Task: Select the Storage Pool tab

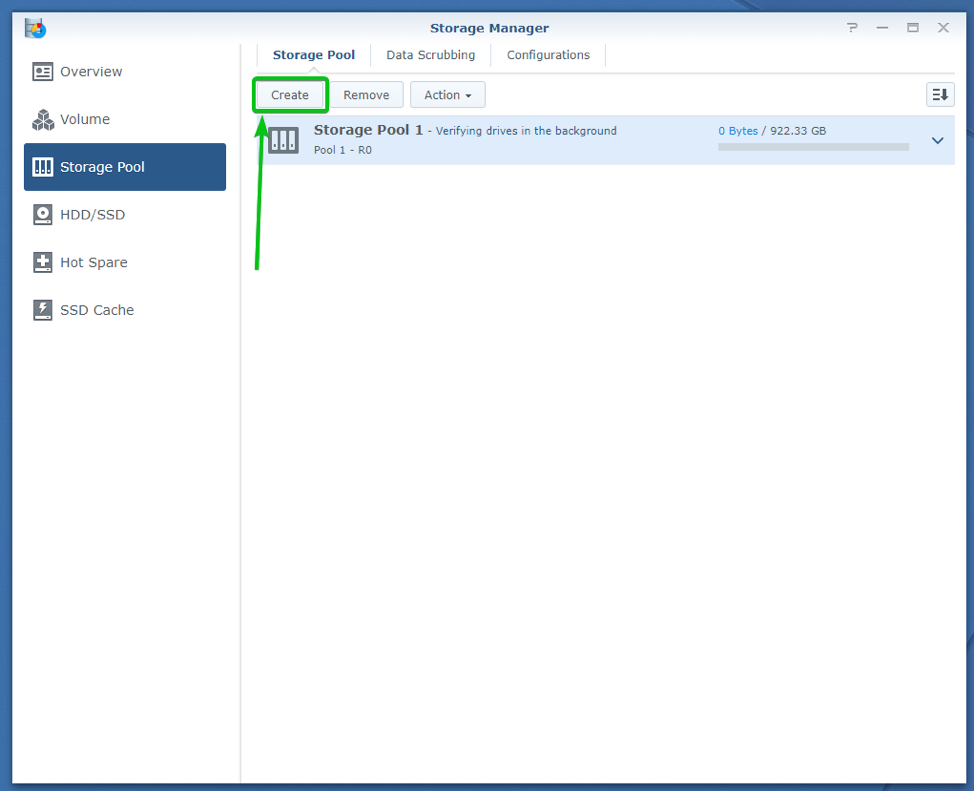Action: tap(314, 55)
